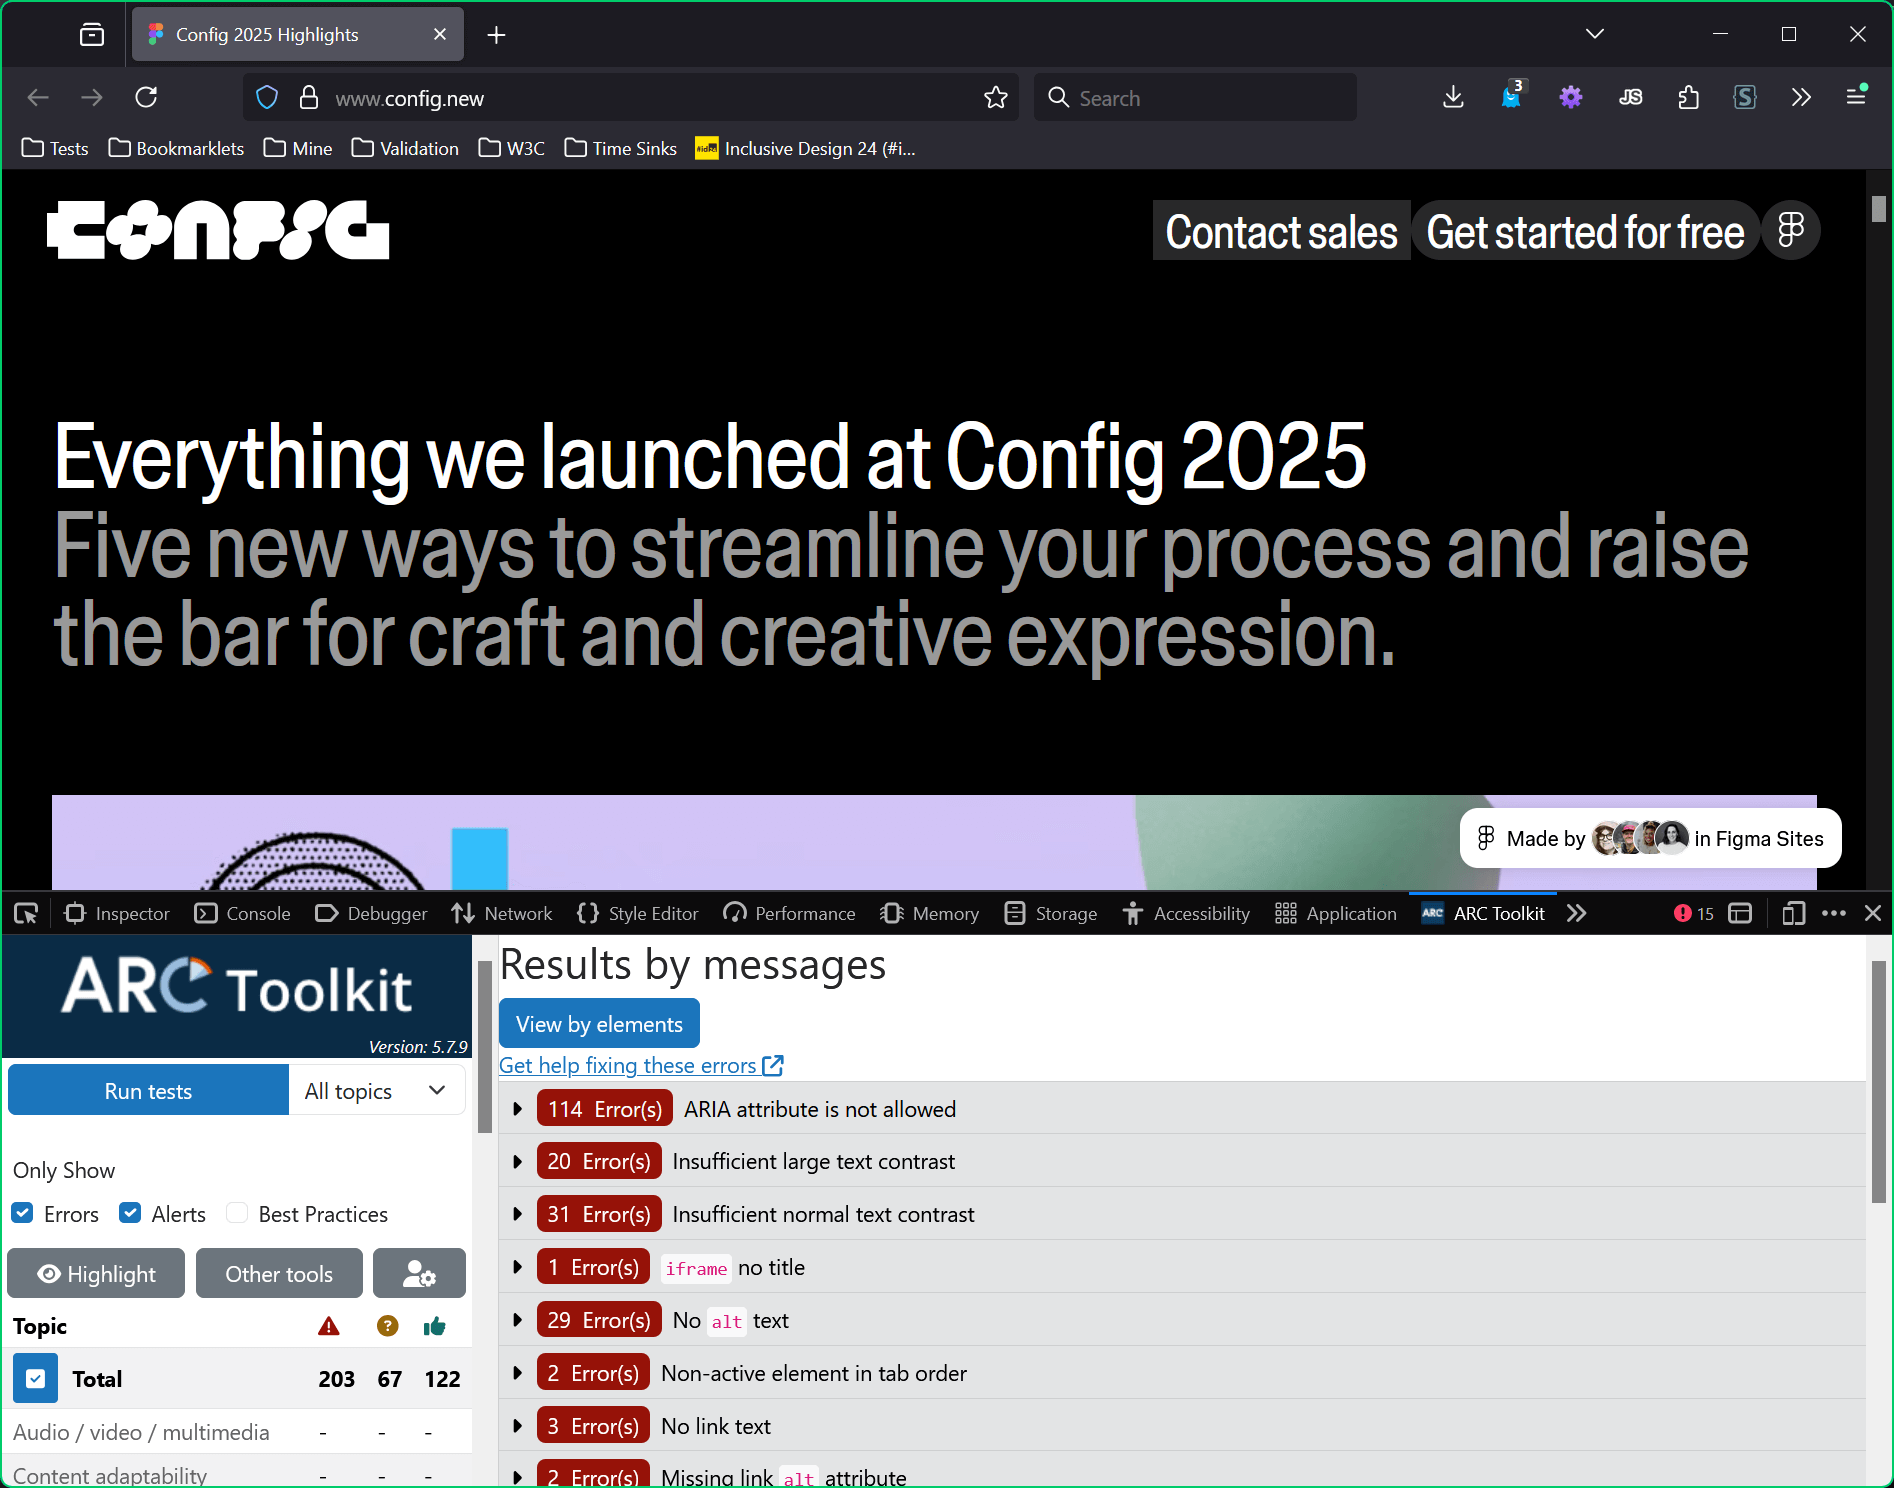1894x1488 pixels.
Task: Click the Search input field
Action: [x=1196, y=97]
